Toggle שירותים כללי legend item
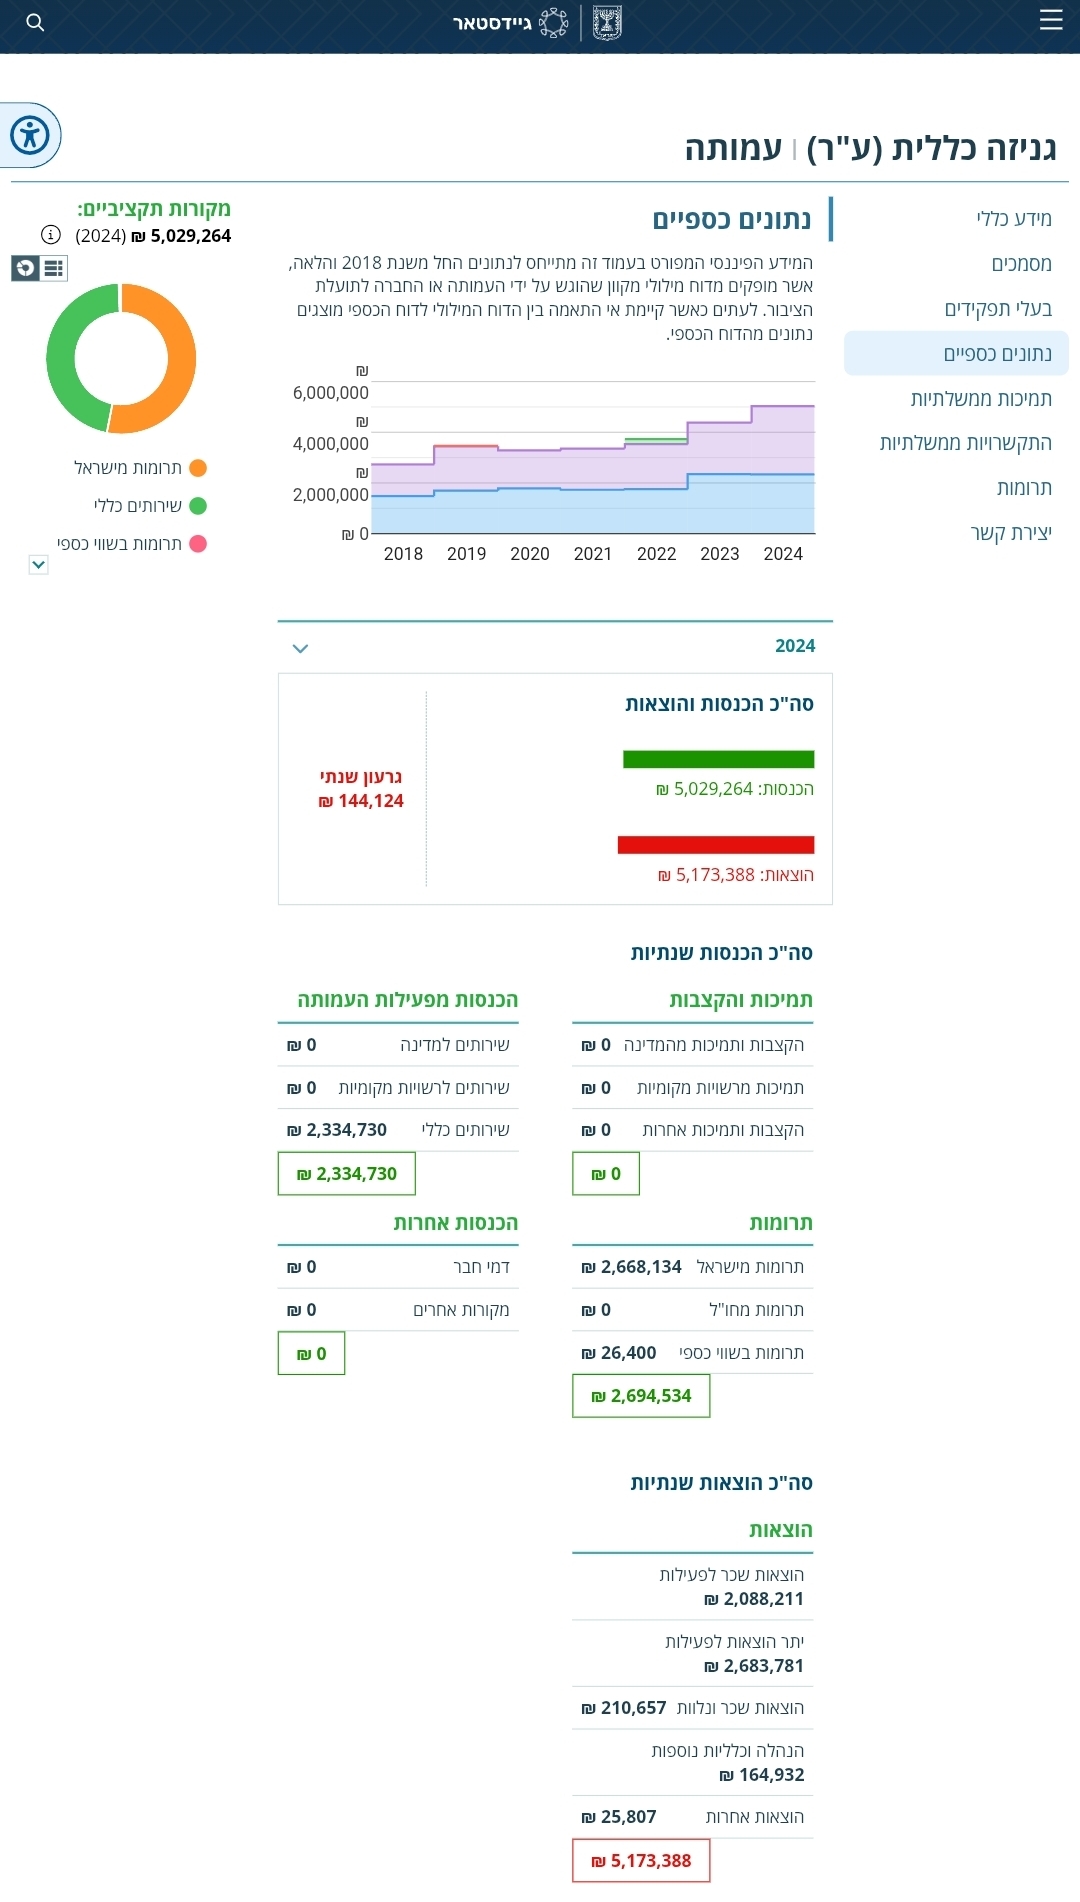The image size is (1080, 1902). click(150, 506)
